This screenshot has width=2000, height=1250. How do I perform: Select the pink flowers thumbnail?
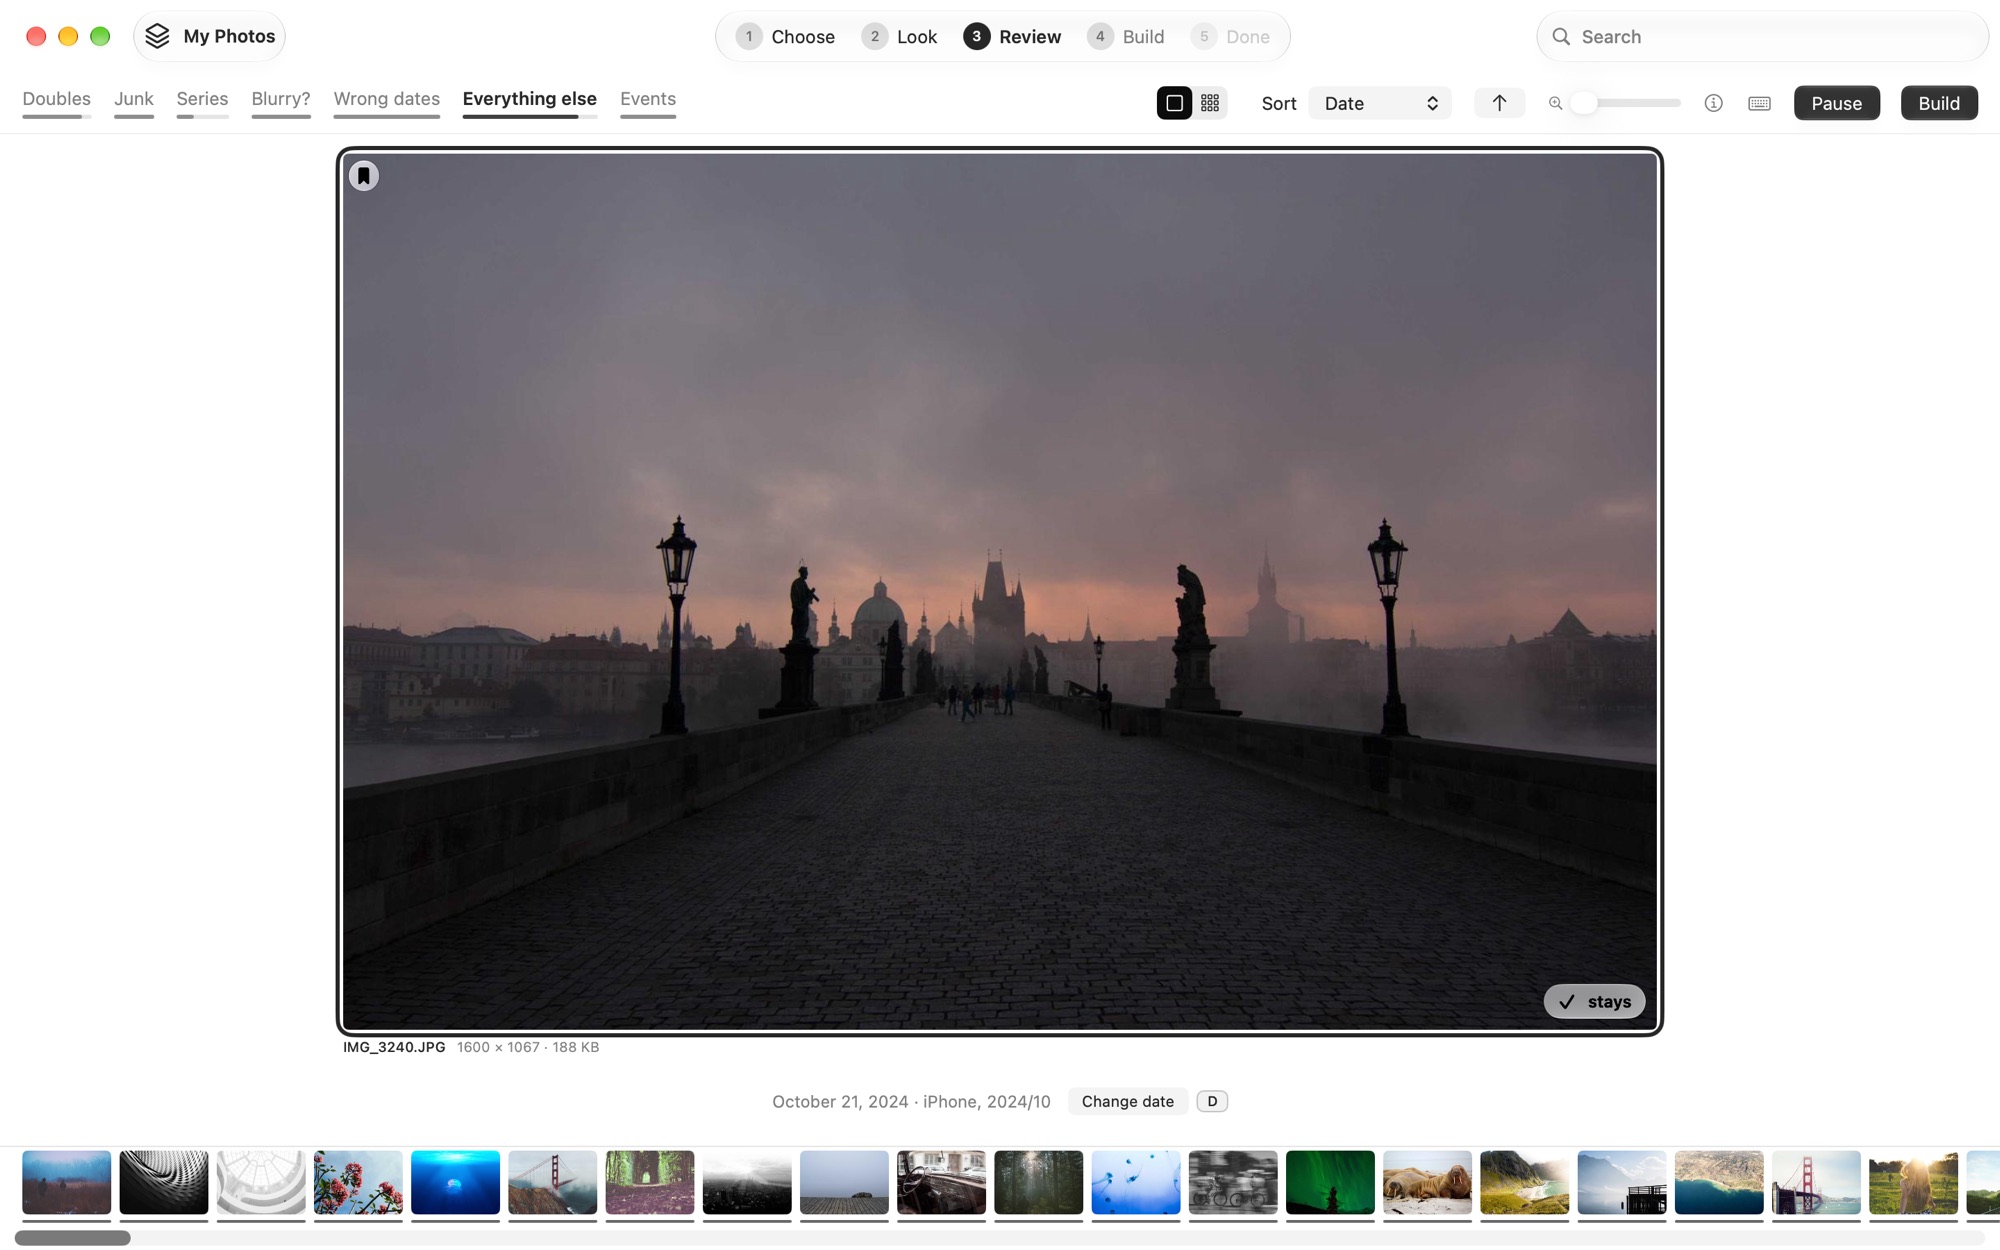pos(358,1183)
